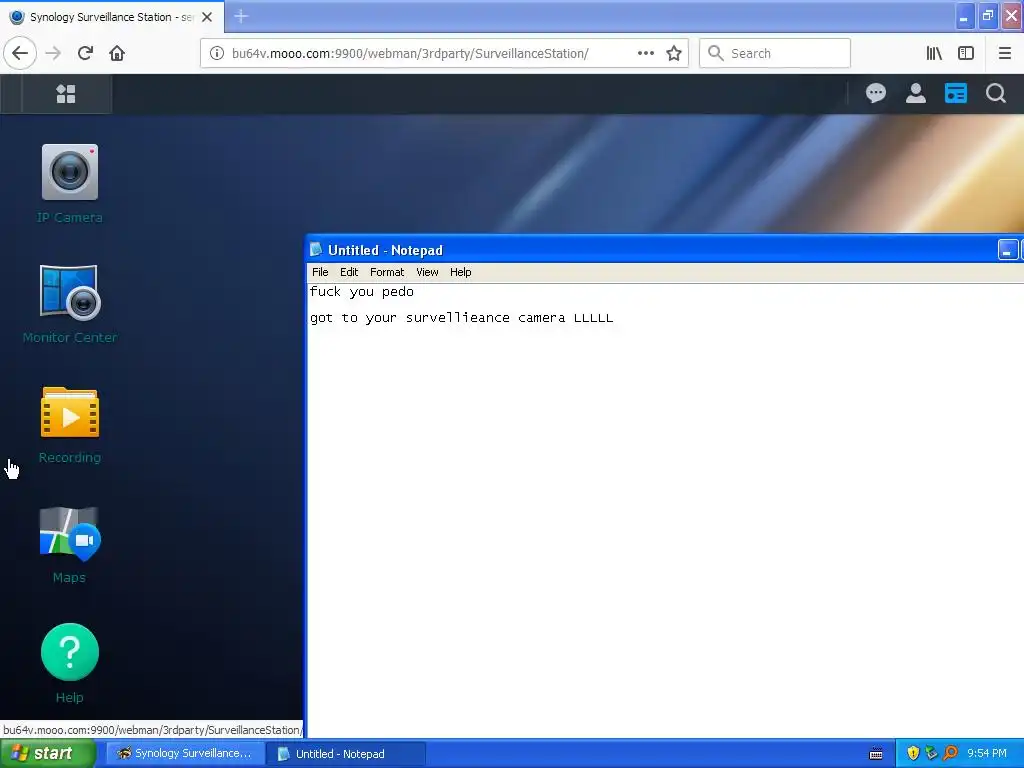The image size is (1024, 768).
Task: Open Surveillance Station main menu grid
Action: pos(66,94)
